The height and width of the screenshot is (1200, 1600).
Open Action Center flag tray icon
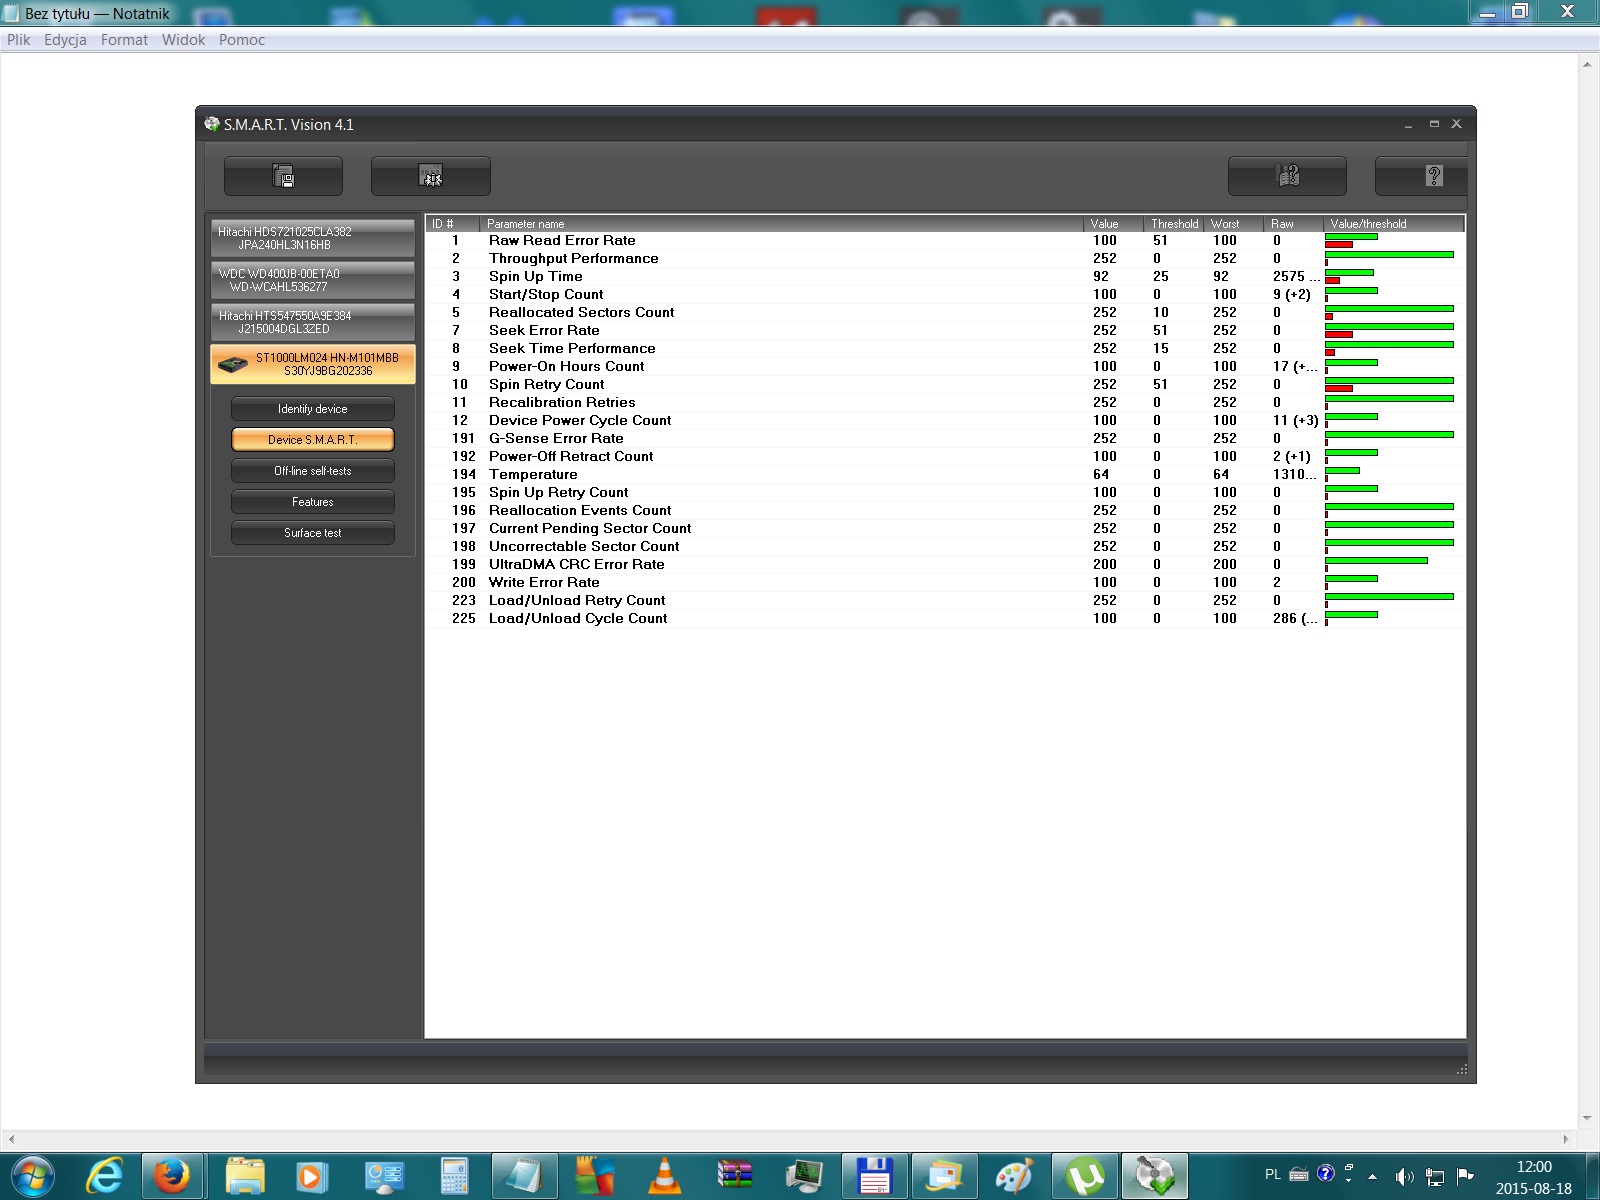point(1465,1176)
